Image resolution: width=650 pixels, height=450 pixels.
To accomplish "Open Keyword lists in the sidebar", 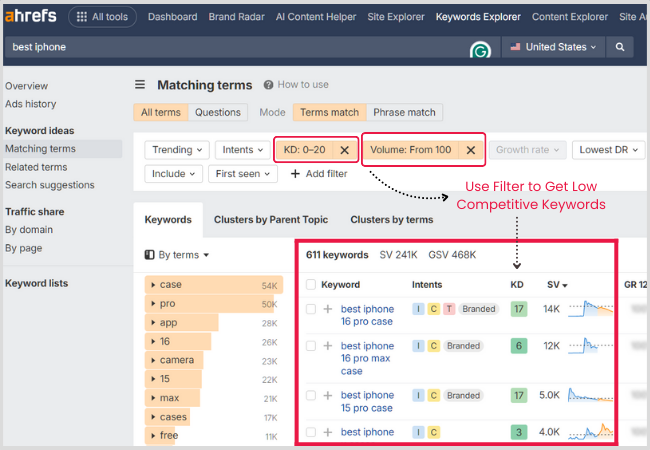I will tap(36, 283).
